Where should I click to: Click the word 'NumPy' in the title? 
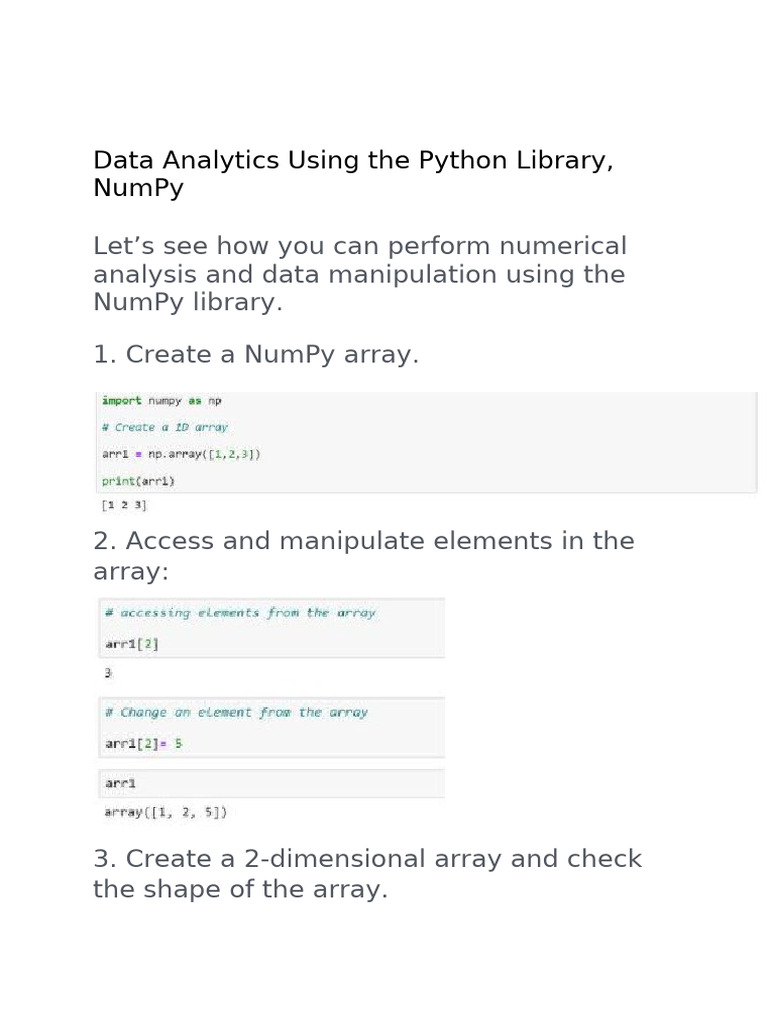point(138,189)
